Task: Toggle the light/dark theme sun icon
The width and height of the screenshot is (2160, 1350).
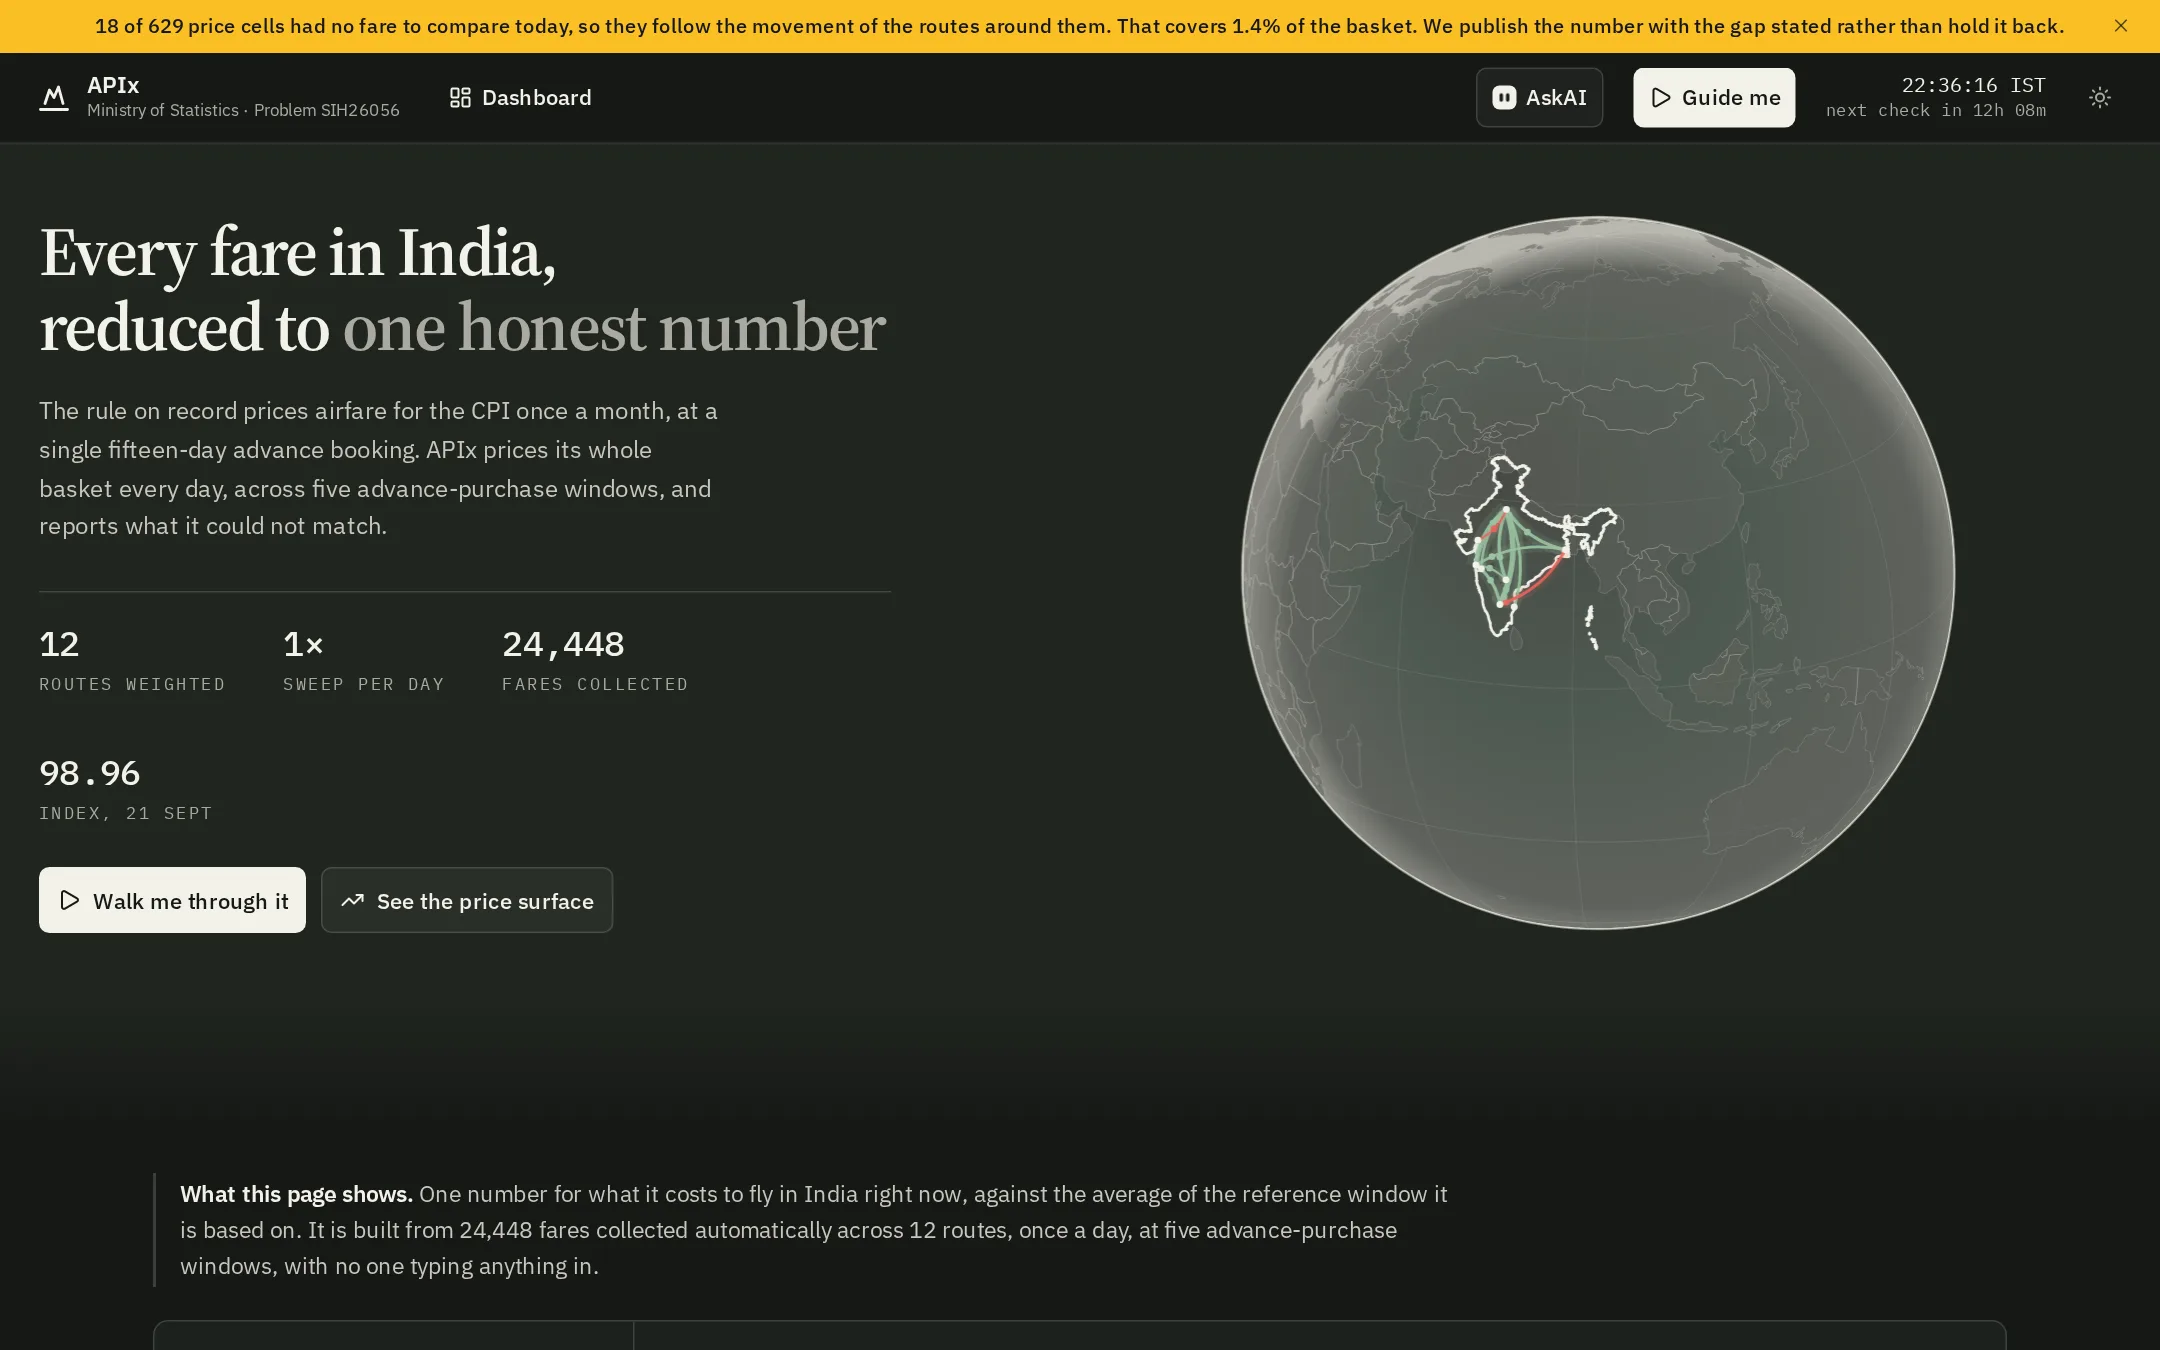Action: [x=2100, y=98]
